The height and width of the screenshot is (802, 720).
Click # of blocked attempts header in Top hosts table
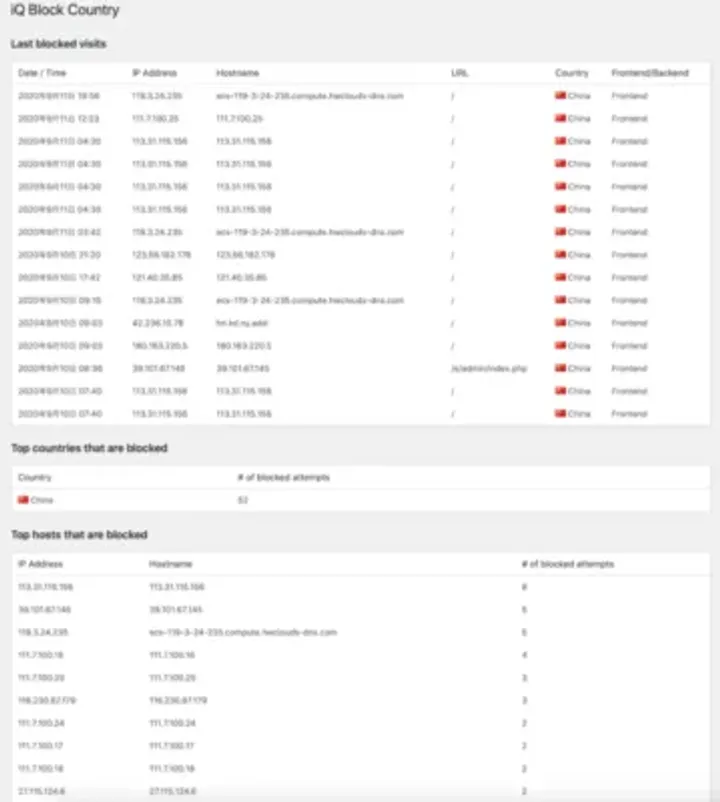click(568, 564)
